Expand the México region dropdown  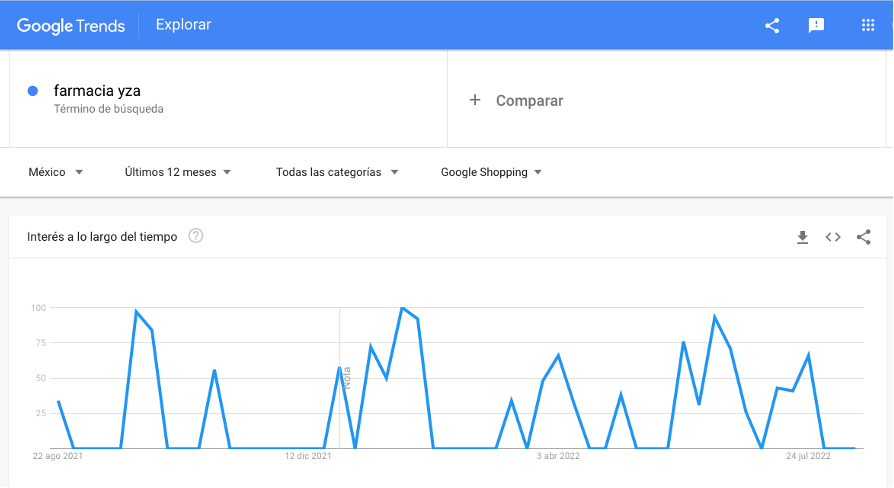pos(56,172)
